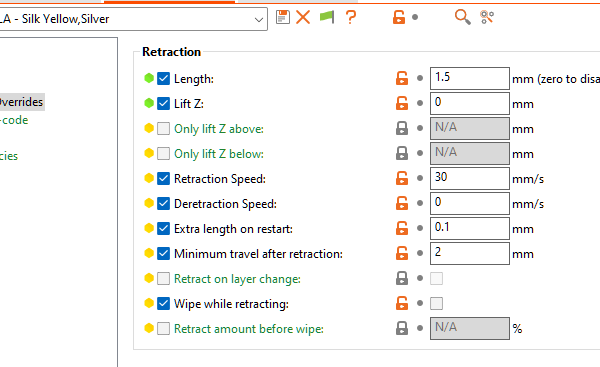
Task: Uncheck the Length override checkbox
Action: point(163,78)
